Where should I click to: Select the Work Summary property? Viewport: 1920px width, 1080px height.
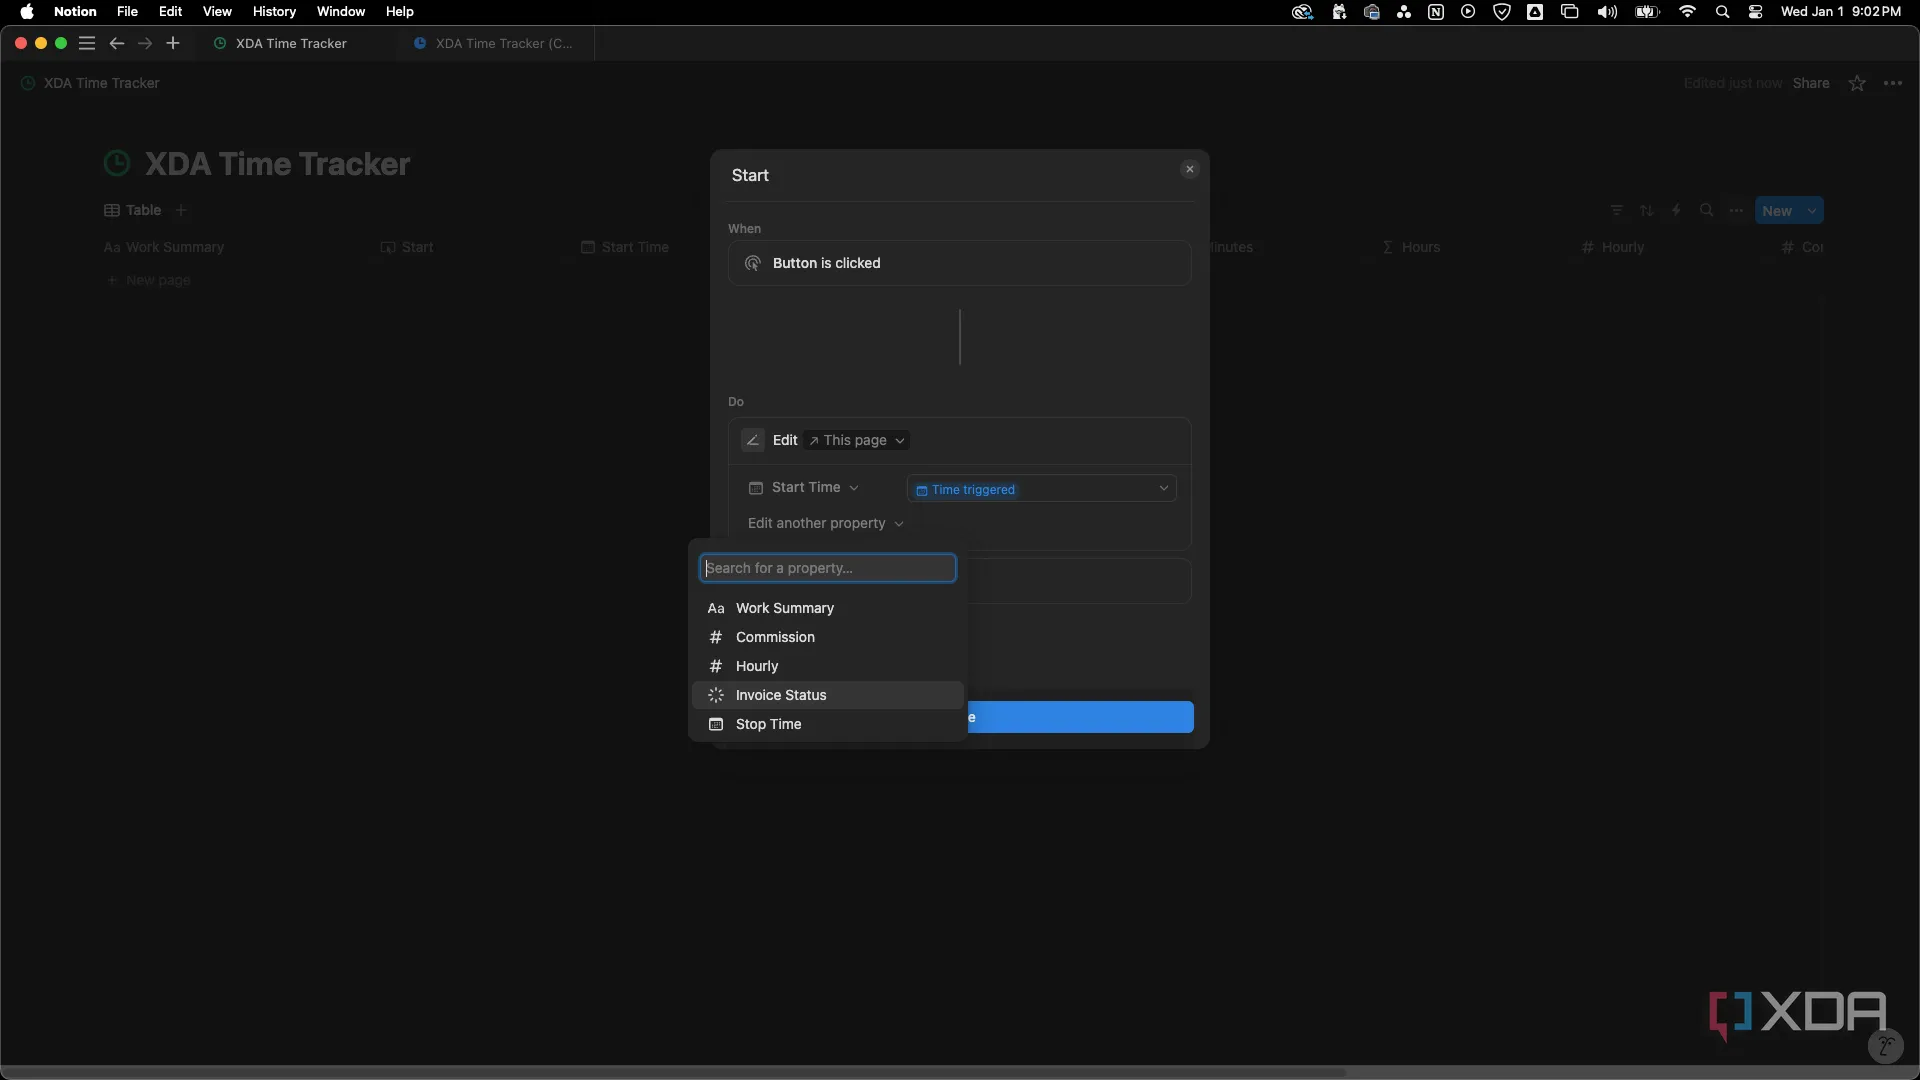tap(828, 608)
